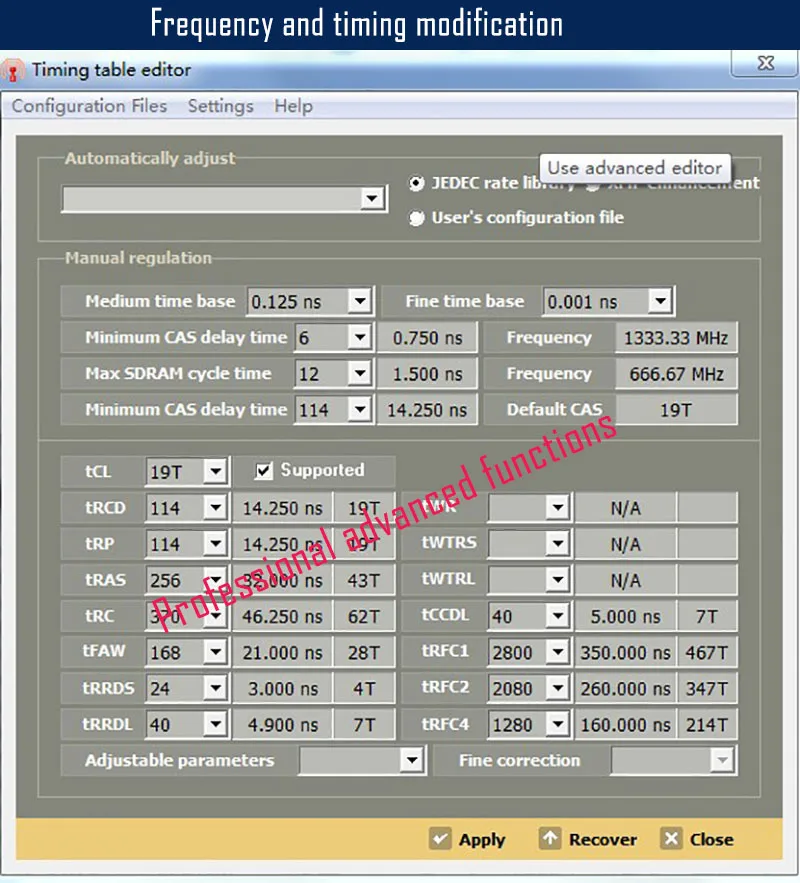Expand the tRFC1 value dropdown
This screenshot has width=800, height=883.
pos(557,653)
